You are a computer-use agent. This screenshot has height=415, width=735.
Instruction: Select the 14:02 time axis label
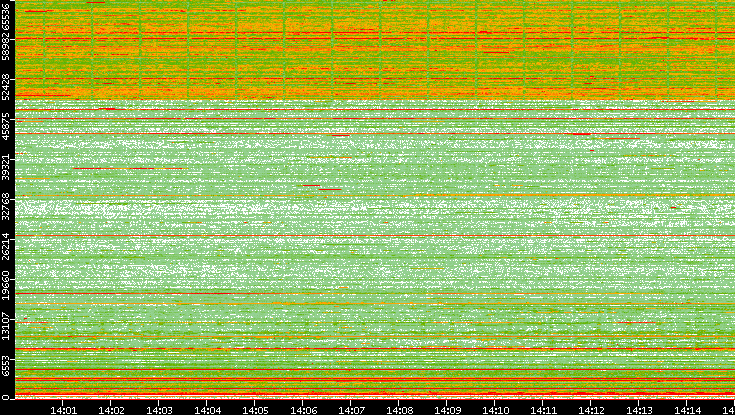point(112,411)
